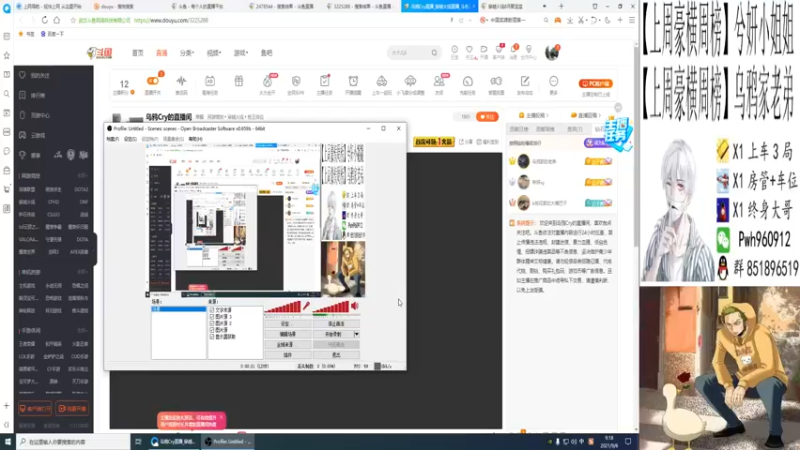Open the heart follow icon in header

point(469,50)
